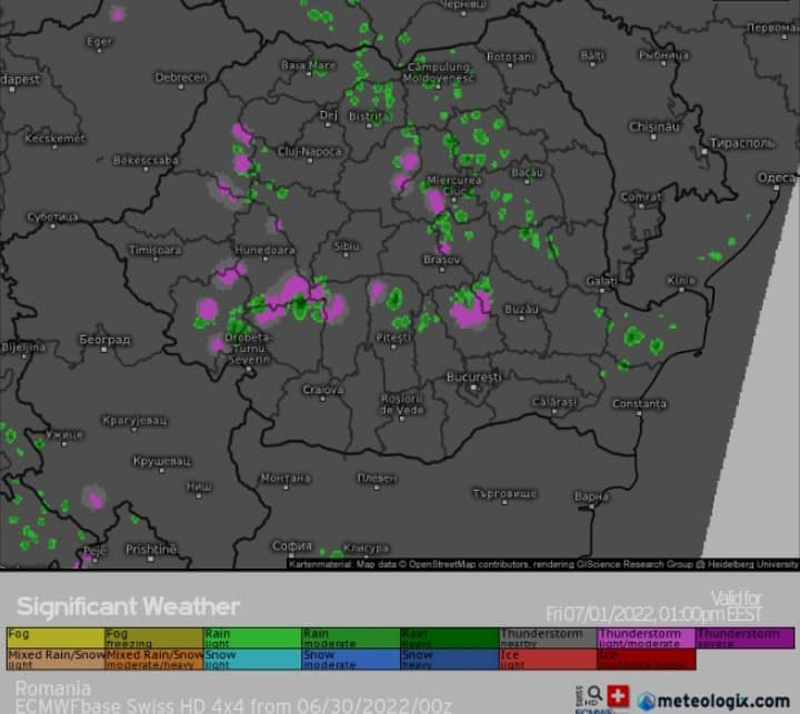Select the Snow heavy blue legend swatch
800x714 pixels.
(449, 659)
